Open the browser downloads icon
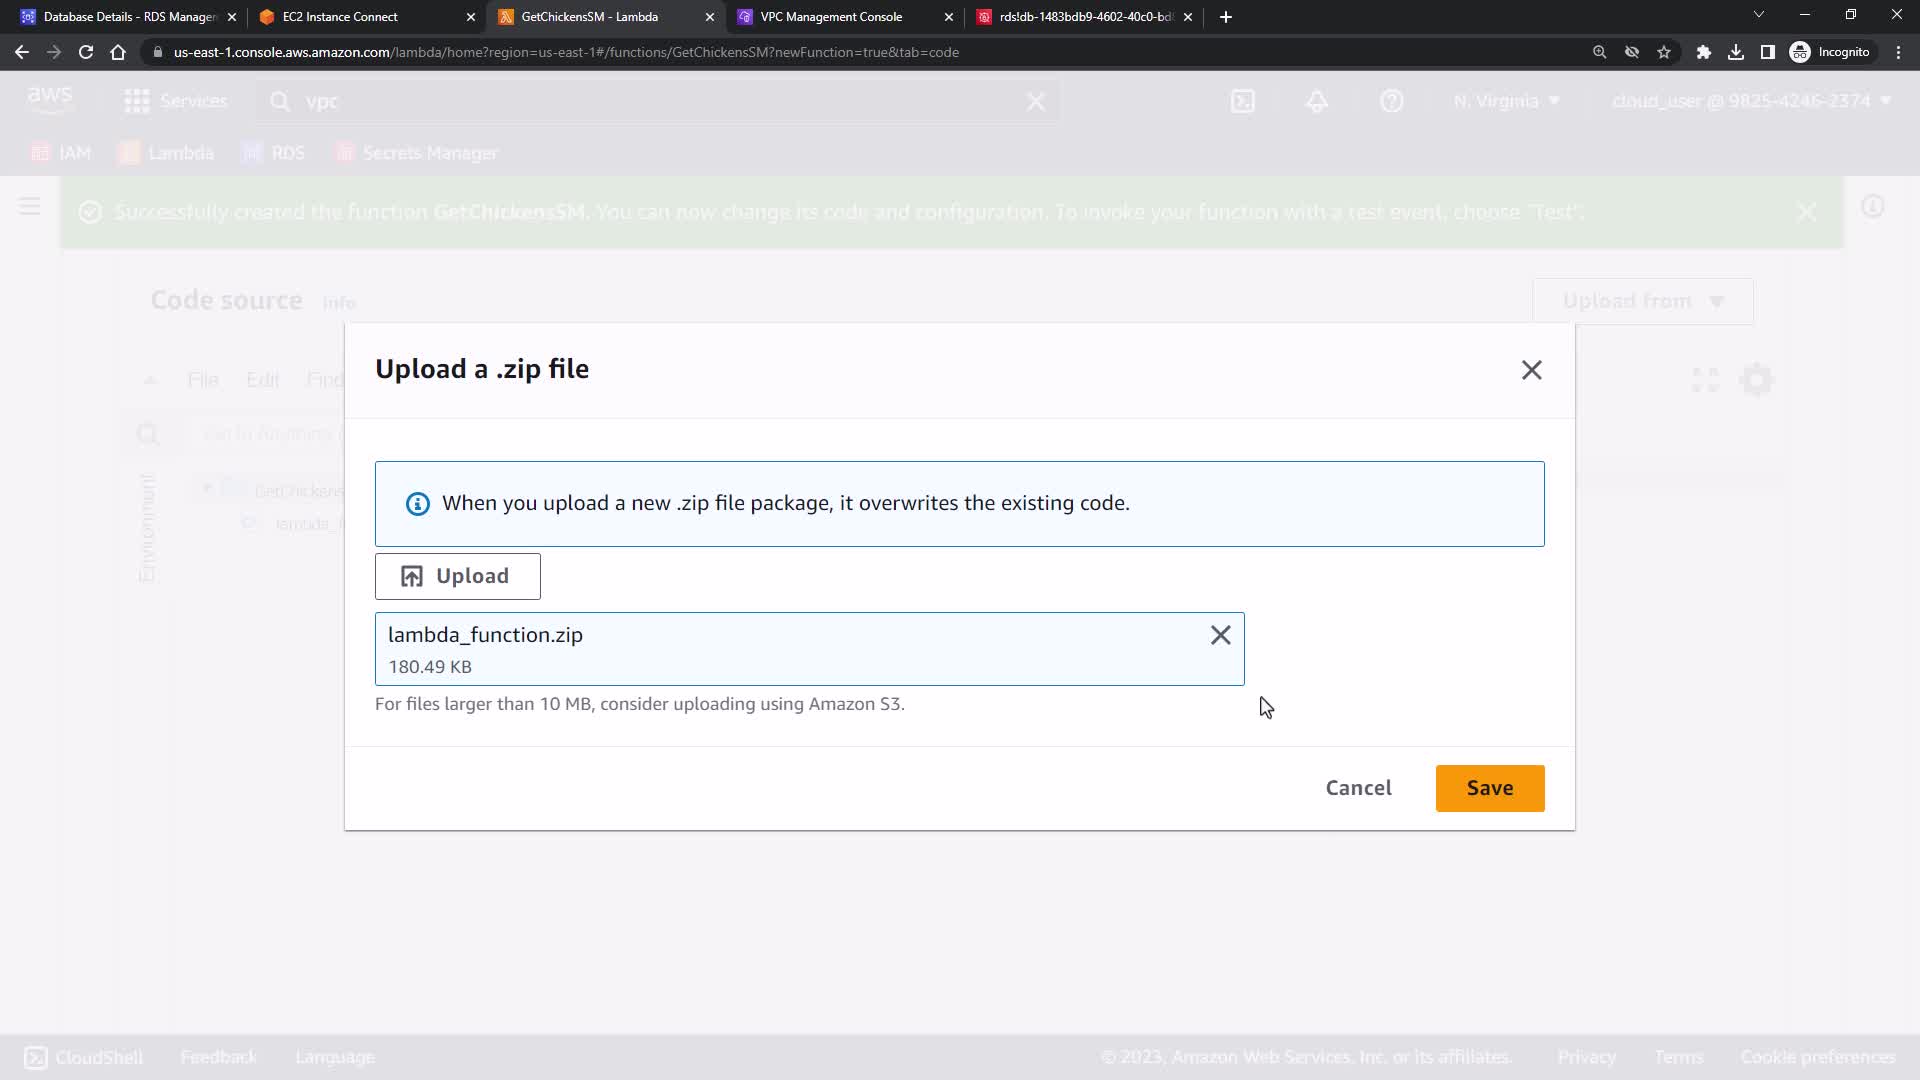Image resolution: width=1920 pixels, height=1080 pixels. coord(1736,52)
